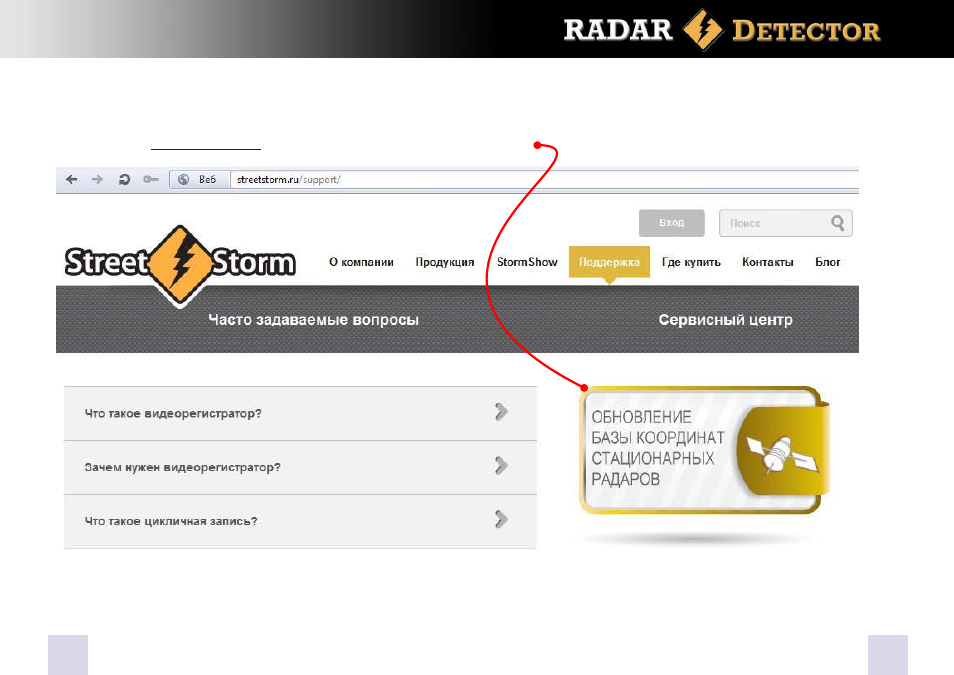This screenshot has width=954, height=675.
Task: Click the magnifier search icon
Action: 838,223
